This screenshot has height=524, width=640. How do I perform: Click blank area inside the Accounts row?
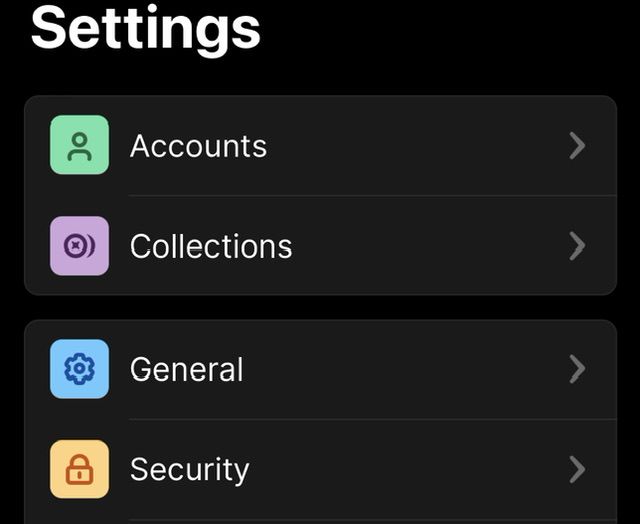pyautogui.click(x=420, y=146)
